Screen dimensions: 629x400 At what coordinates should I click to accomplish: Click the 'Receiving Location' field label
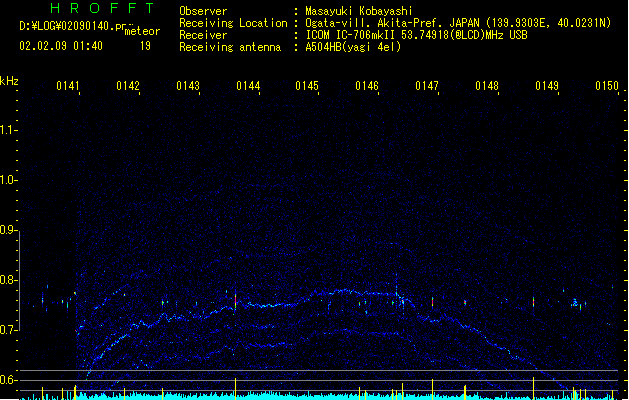pyautogui.click(x=233, y=23)
